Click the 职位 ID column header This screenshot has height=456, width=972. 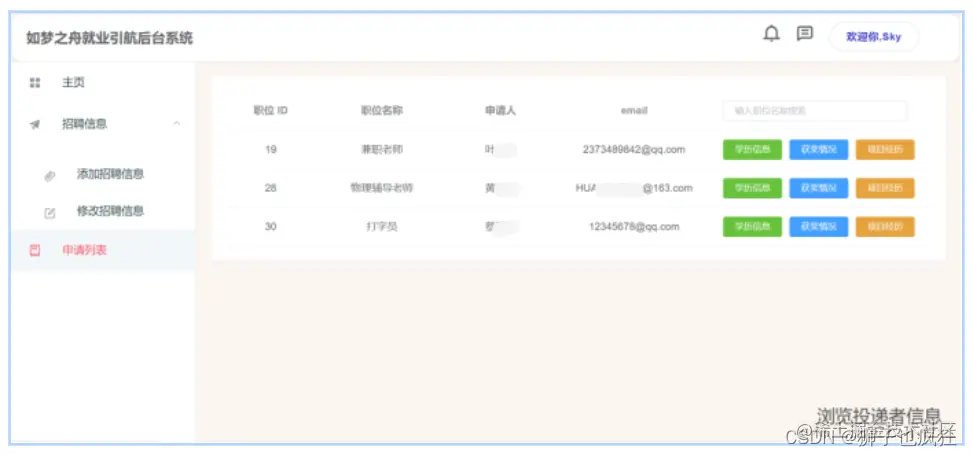coord(270,111)
